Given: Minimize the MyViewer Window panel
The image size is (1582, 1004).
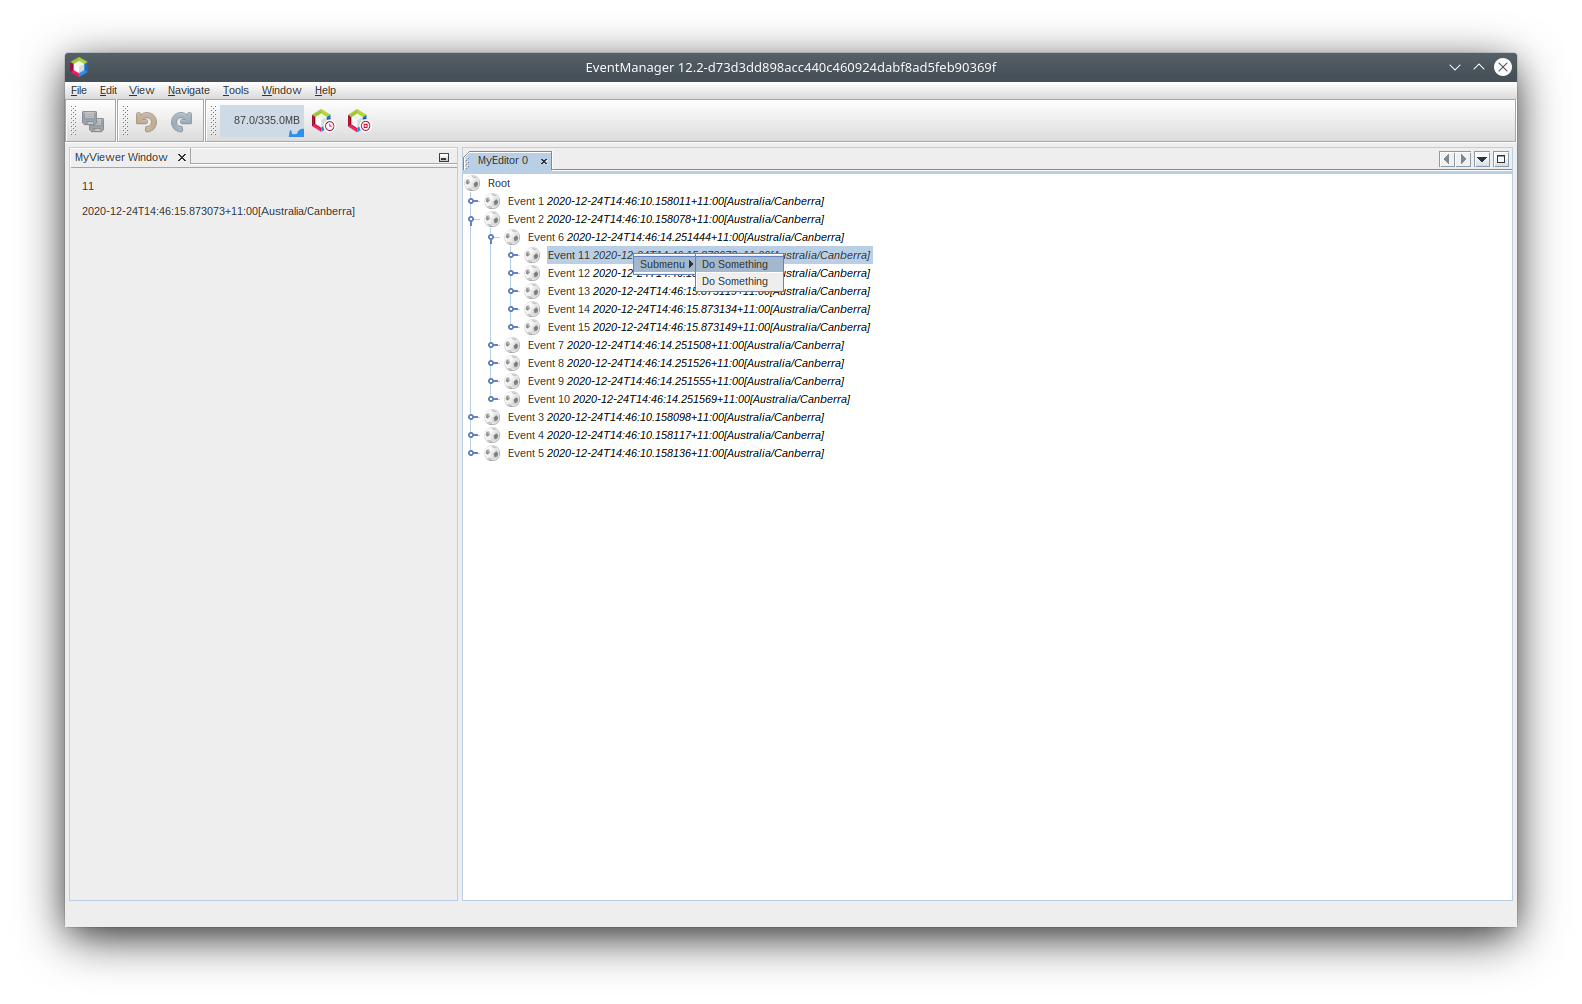Looking at the screenshot, I should tap(444, 158).
